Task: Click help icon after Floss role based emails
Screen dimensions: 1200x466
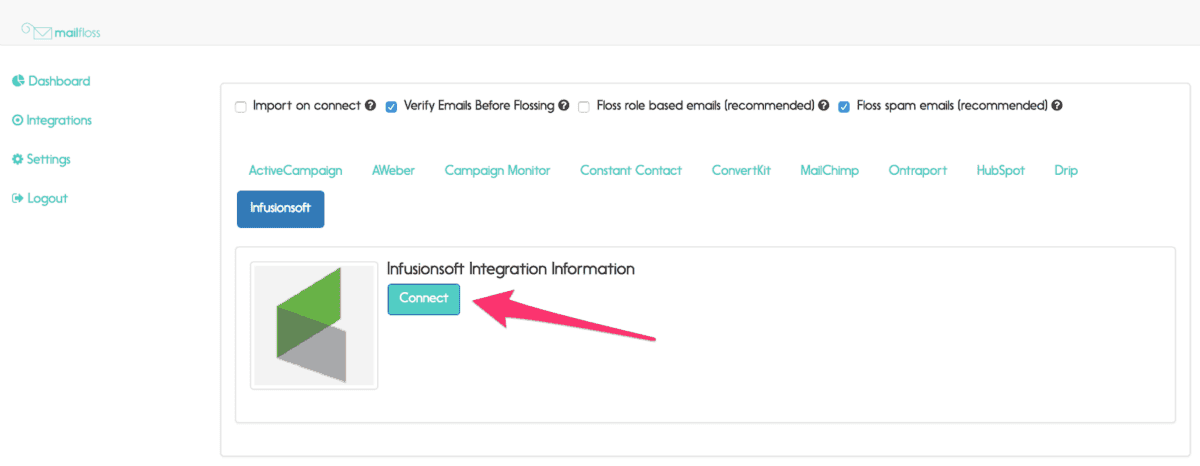Action: (824, 105)
